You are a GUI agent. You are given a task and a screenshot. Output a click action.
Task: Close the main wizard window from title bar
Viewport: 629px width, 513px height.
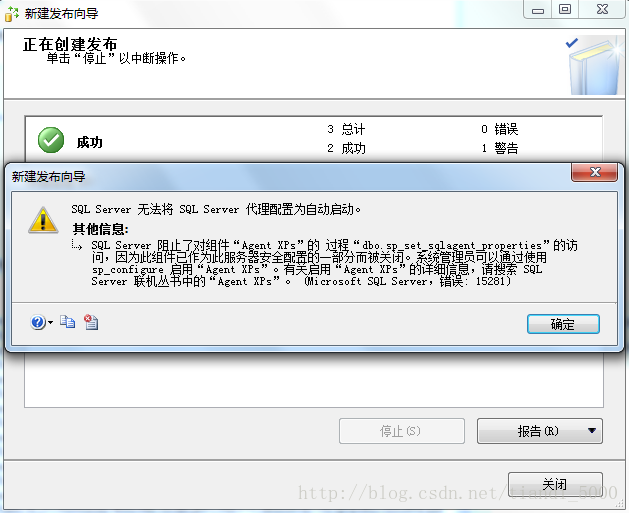[x=602, y=10]
